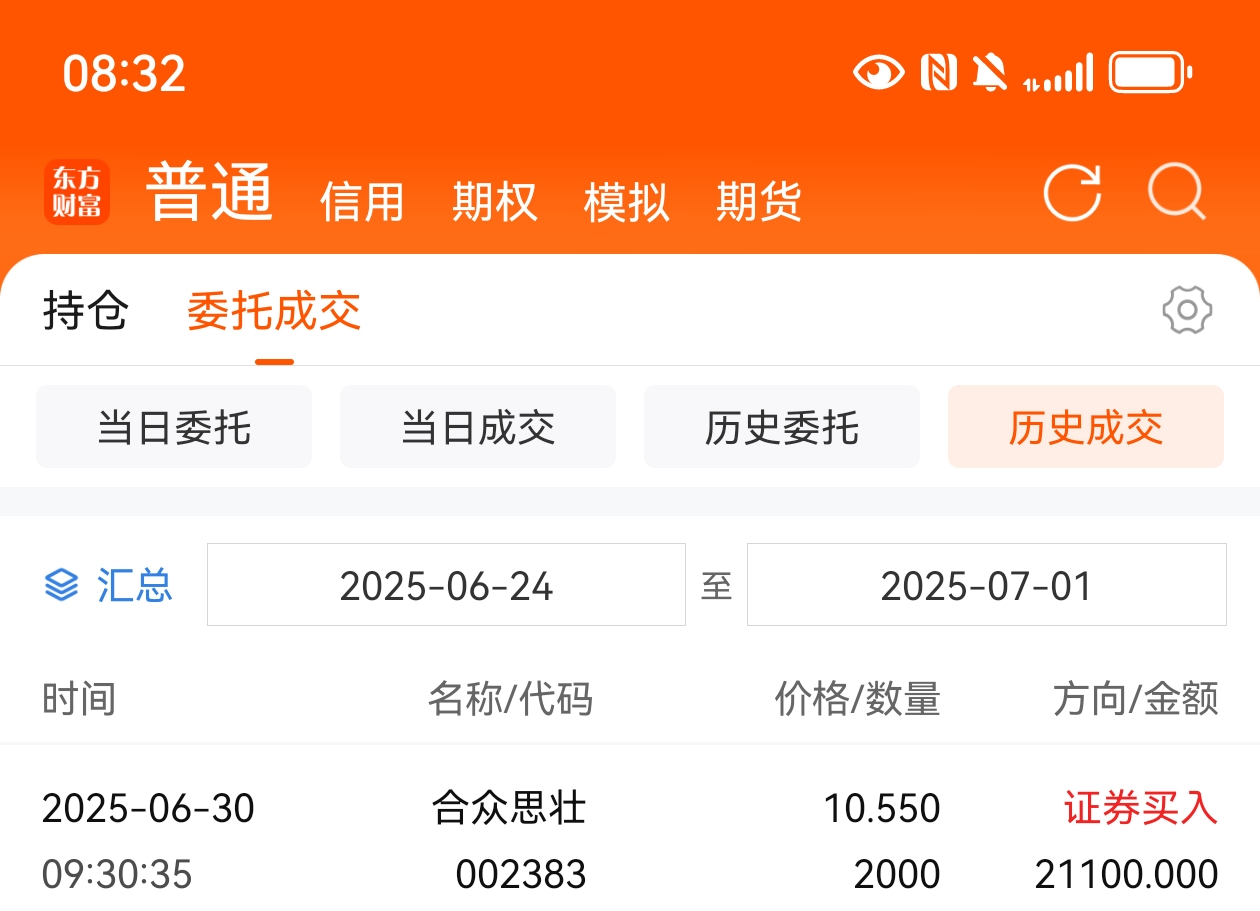Image resolution: width=1260 pixels, height=911 pixels.
Task: Open start date picker 2025-06-24
Action: click(x=446, y=585)
